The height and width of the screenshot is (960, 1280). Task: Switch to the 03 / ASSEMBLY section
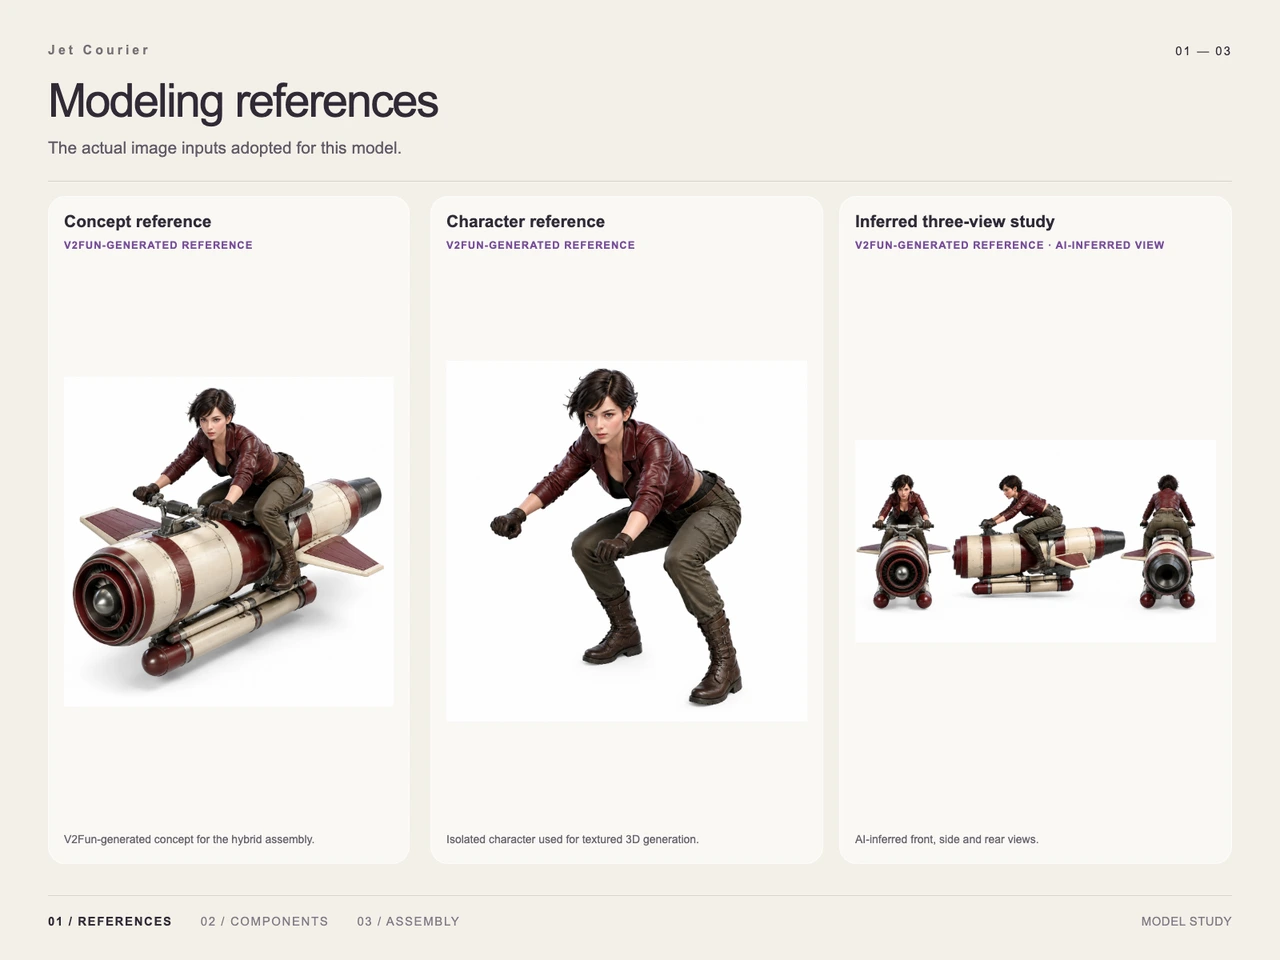point(408,921)
